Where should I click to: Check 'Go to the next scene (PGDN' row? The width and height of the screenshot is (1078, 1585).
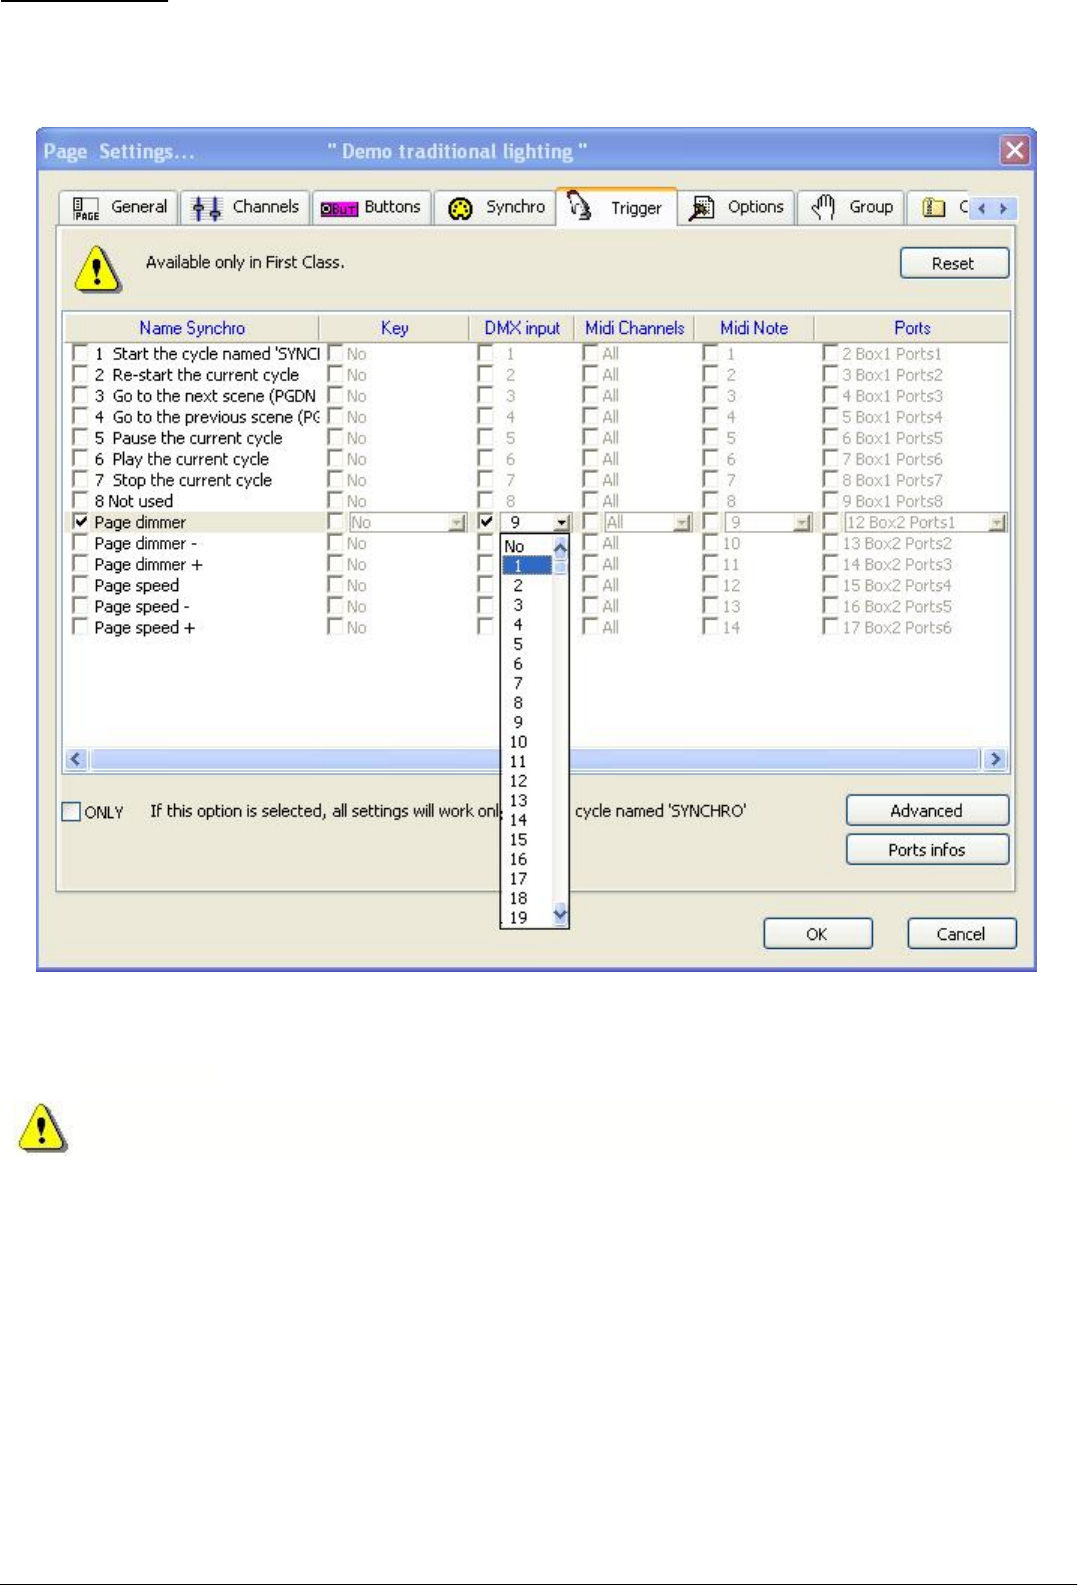80,395
